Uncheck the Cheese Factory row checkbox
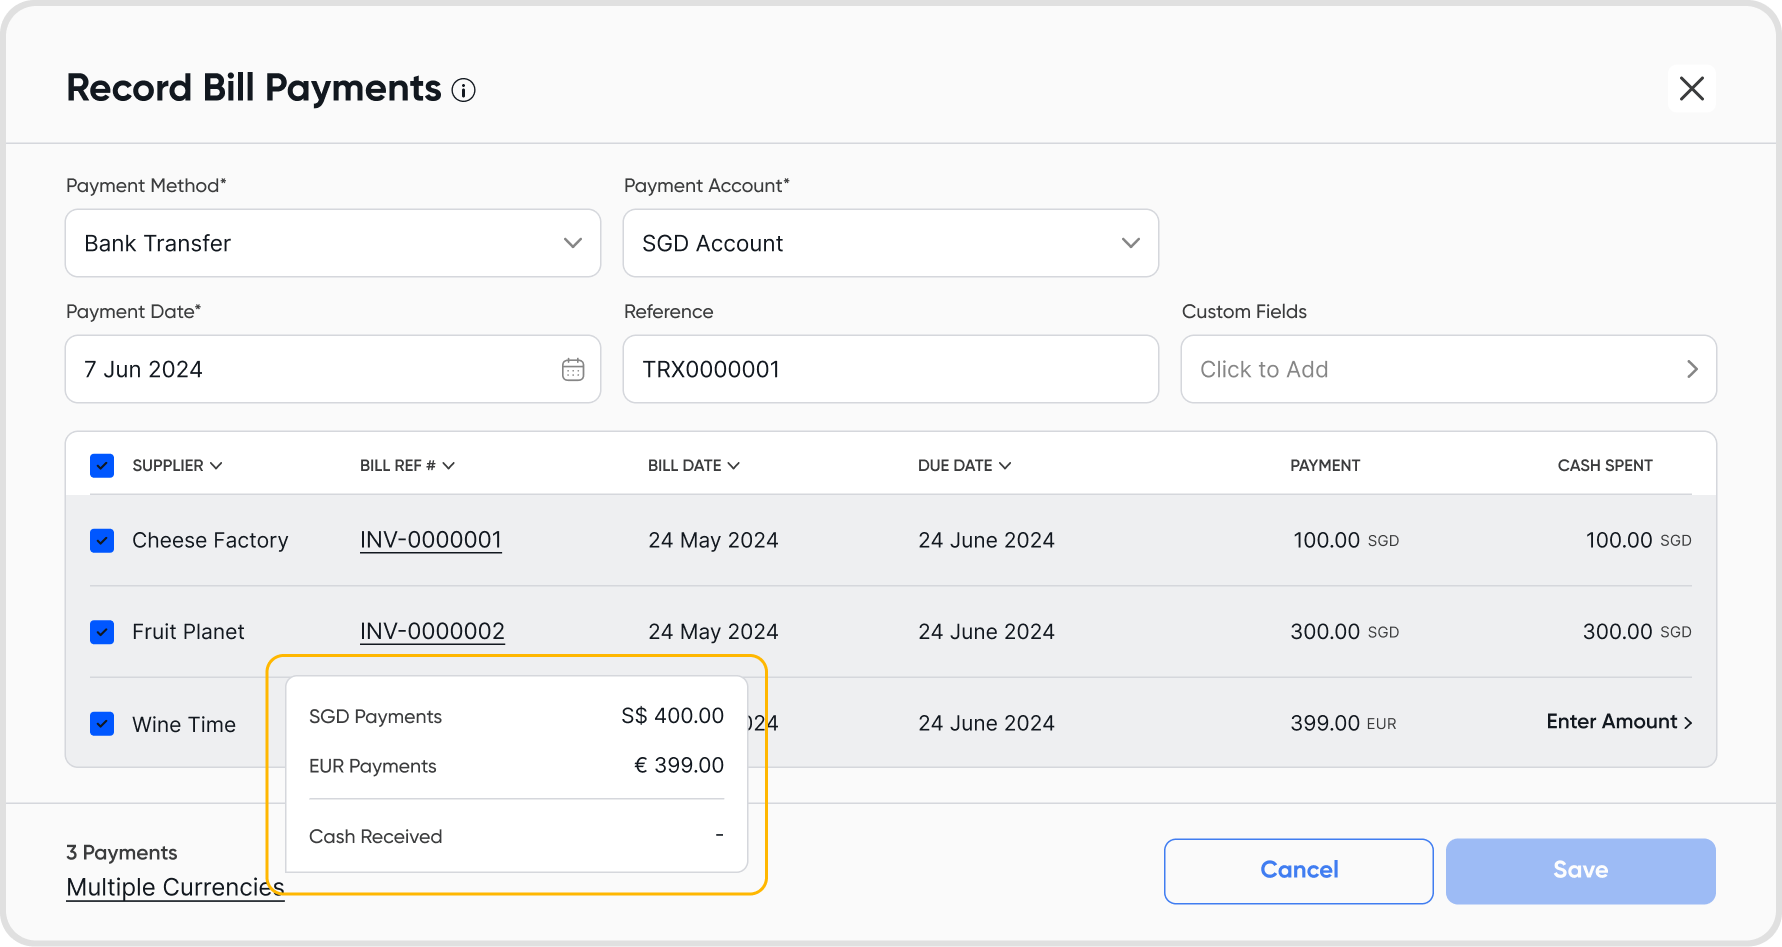The width and height of the screenshot is (1782, 947). coord(102,541)
